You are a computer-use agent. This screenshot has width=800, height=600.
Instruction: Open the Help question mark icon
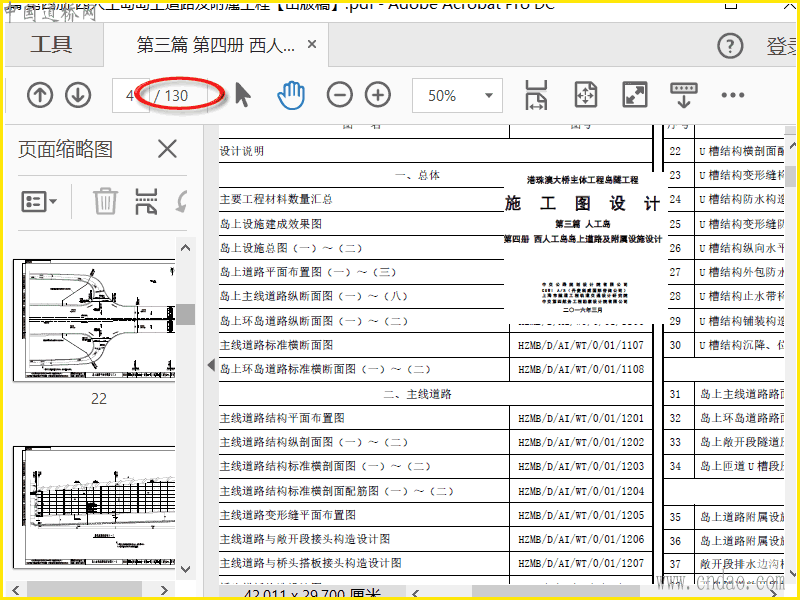tap(730, 46)
